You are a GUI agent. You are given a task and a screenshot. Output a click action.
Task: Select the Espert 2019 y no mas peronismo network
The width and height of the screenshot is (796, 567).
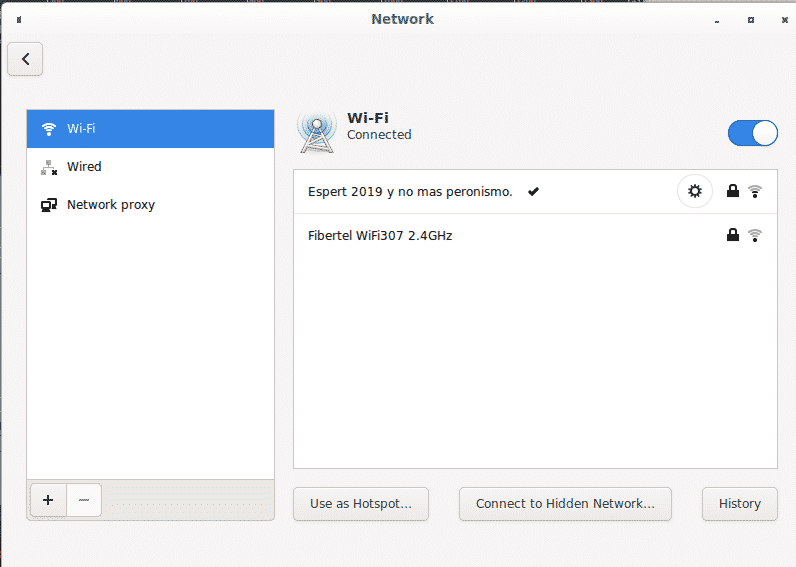pos(410,192)
